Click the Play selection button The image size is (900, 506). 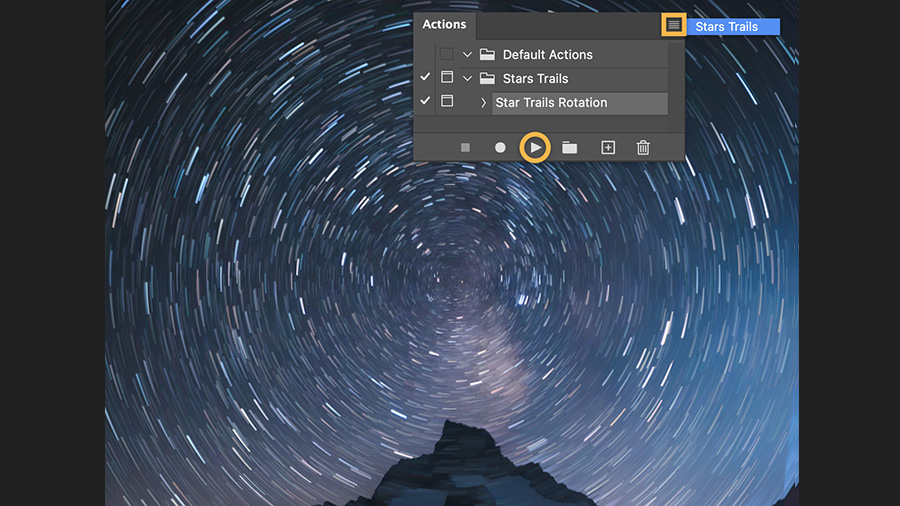[535, 147]
